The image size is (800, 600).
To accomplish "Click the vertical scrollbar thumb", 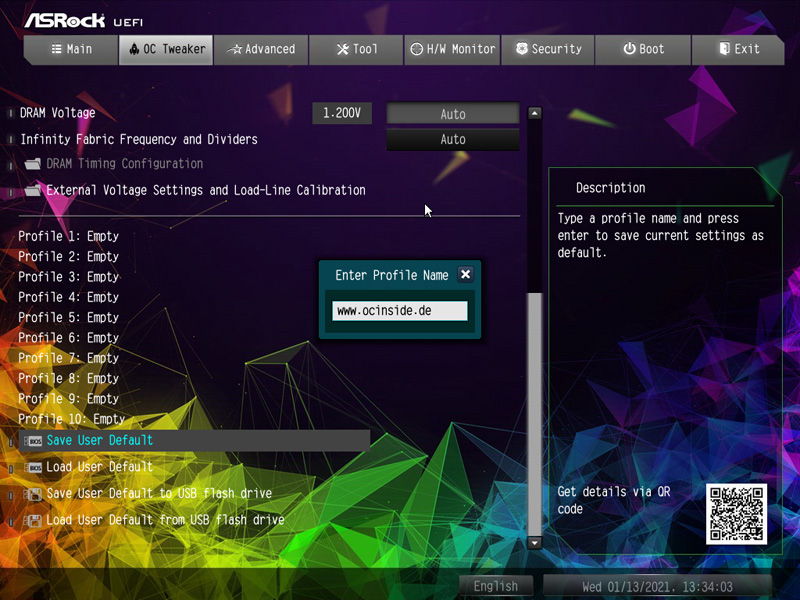I will click(534, 414).
